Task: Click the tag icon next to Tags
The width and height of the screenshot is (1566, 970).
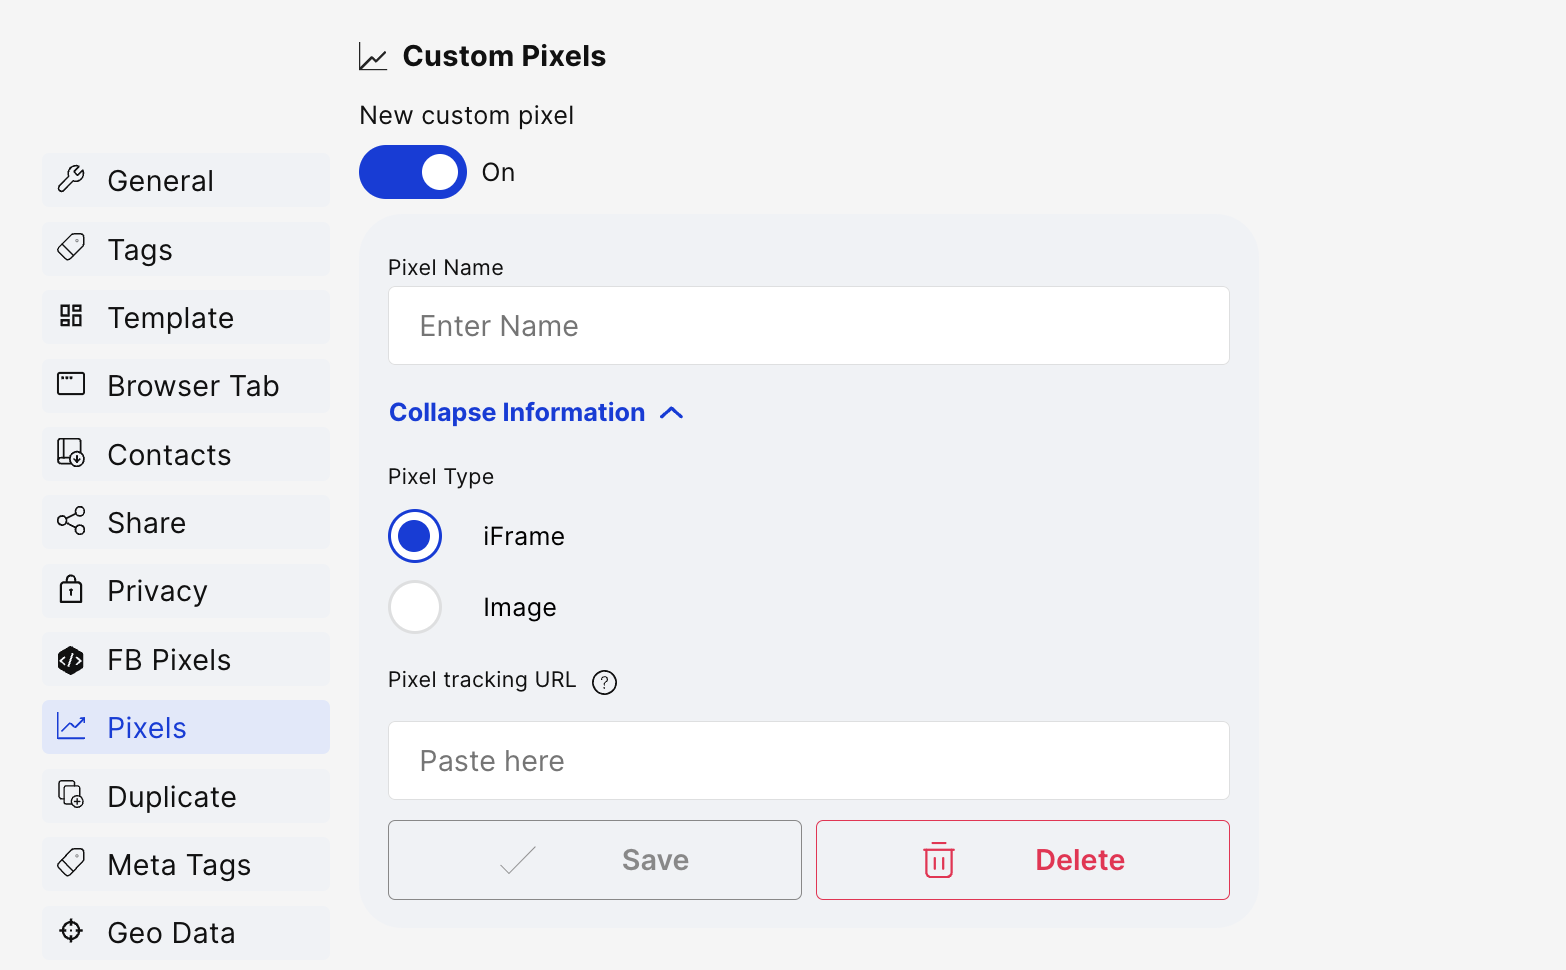Action: (71, 247)
